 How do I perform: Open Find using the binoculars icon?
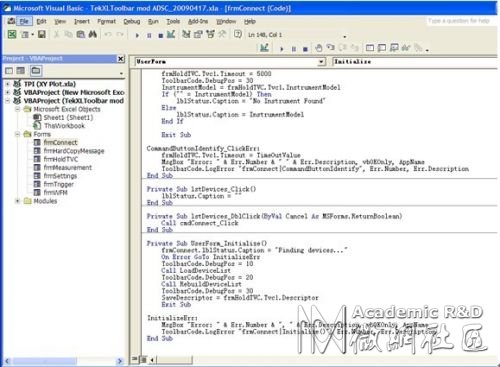coord(93,34)
